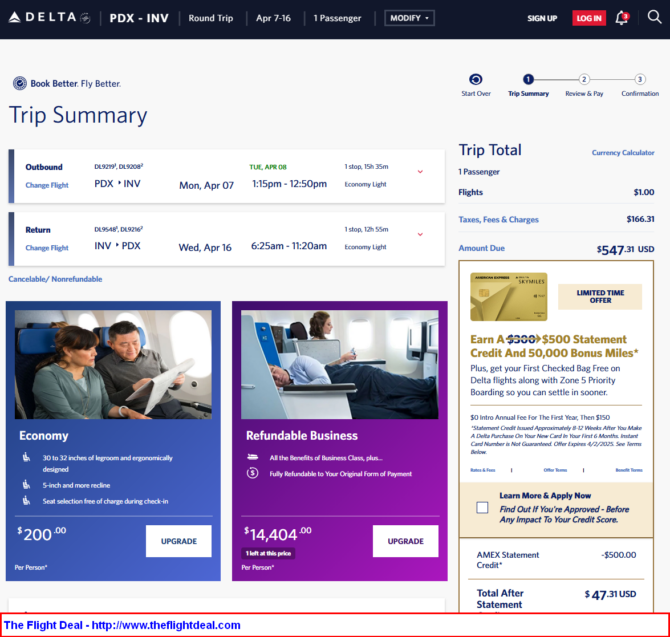Go to Review & Pay step 2
This screenshot has height=637, width=670.
click(x=584, y=79)
